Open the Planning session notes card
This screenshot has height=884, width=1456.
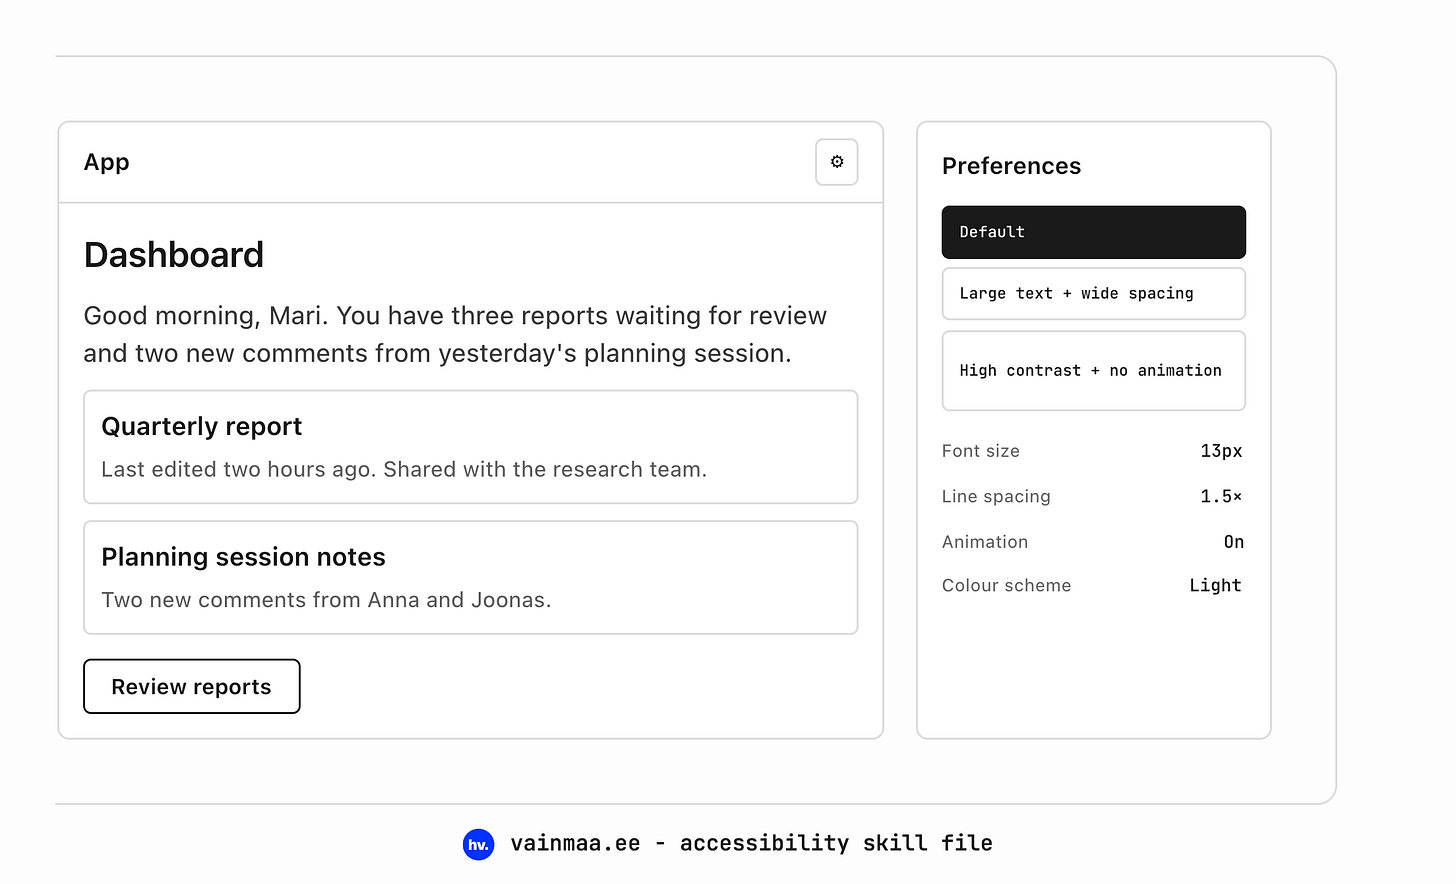tap(471, 577)
